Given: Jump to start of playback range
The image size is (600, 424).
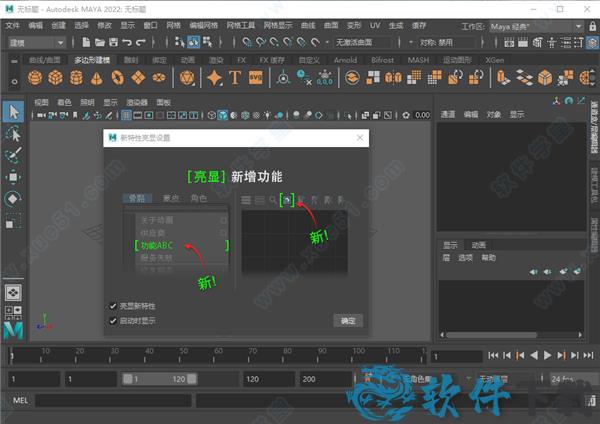Looking at the screenshot, I should [493, 356].
